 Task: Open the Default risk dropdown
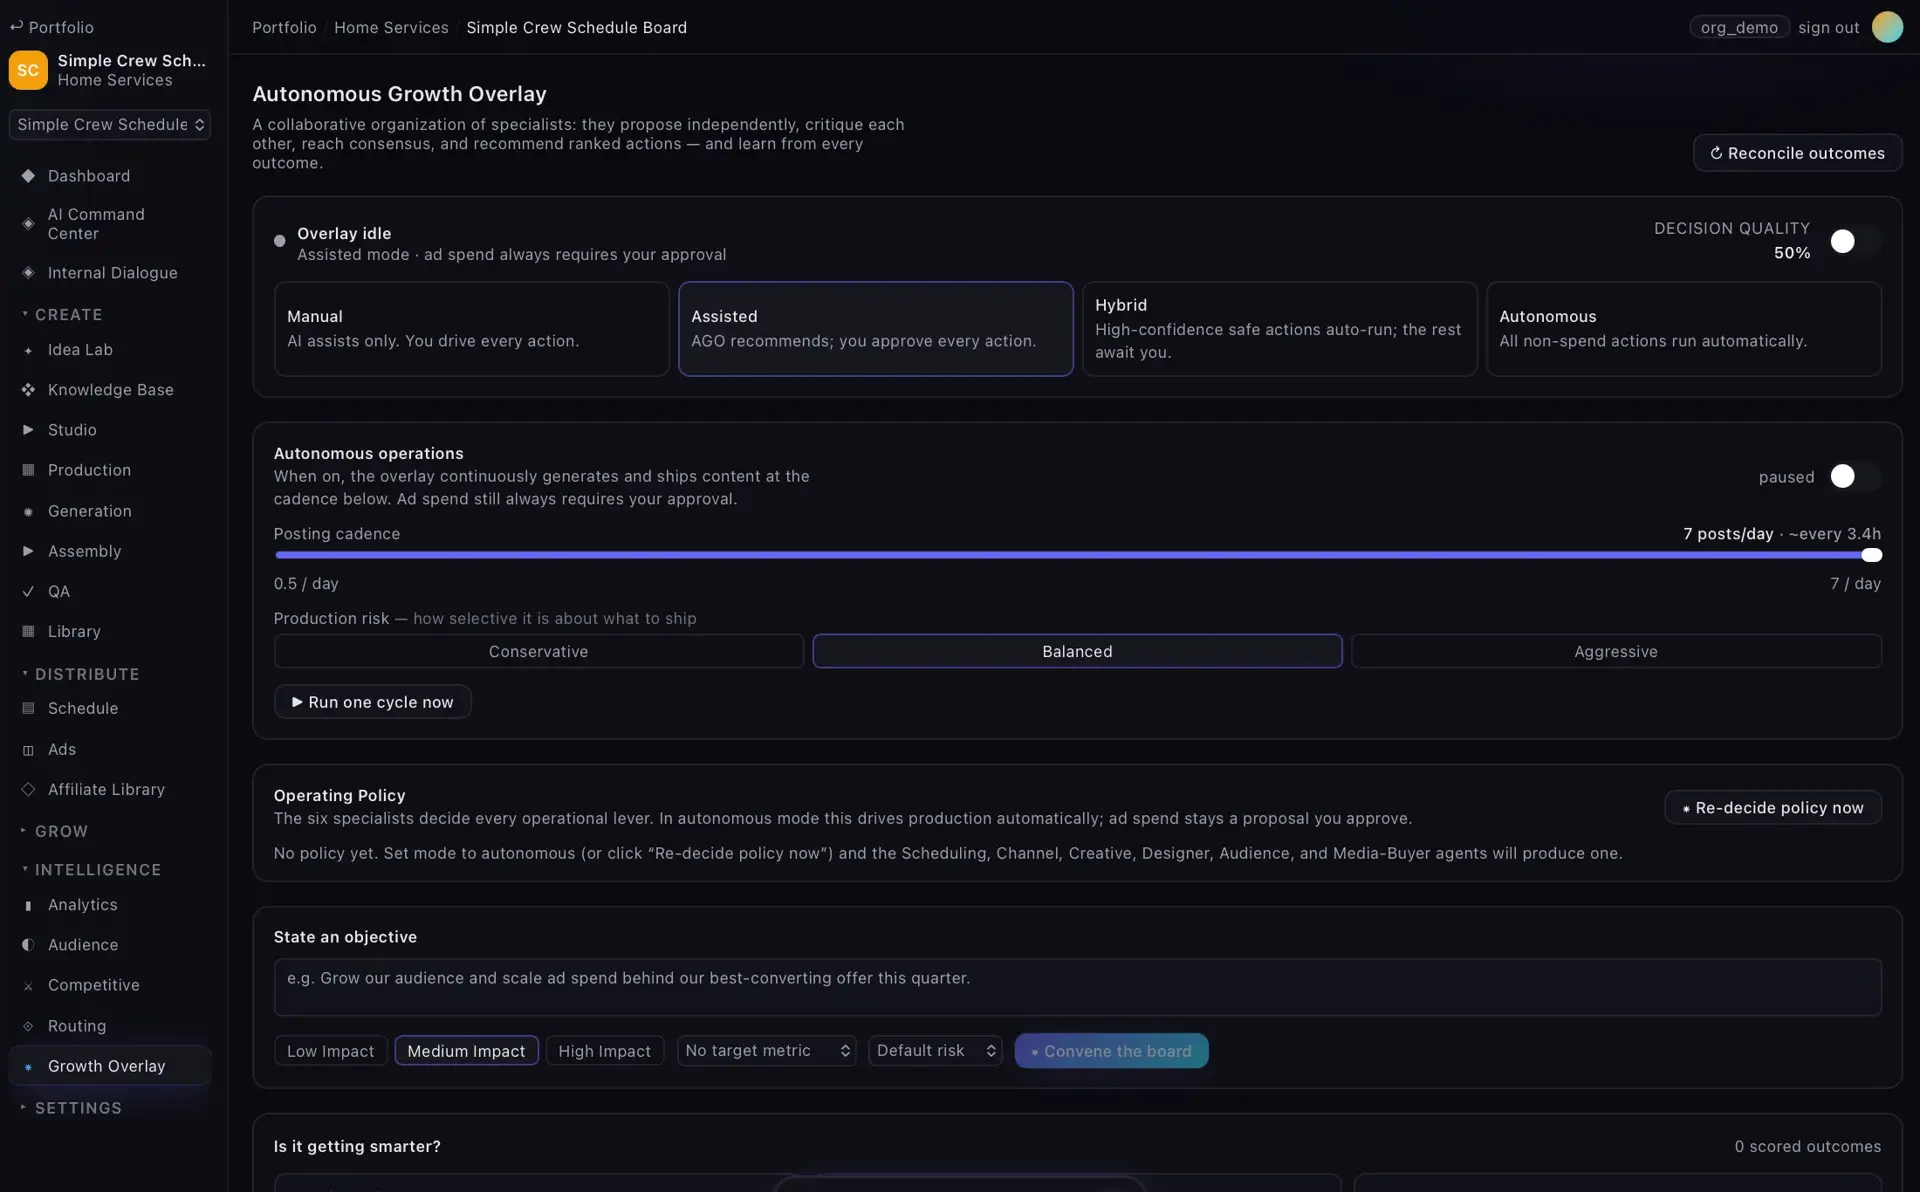[935, 1051]
